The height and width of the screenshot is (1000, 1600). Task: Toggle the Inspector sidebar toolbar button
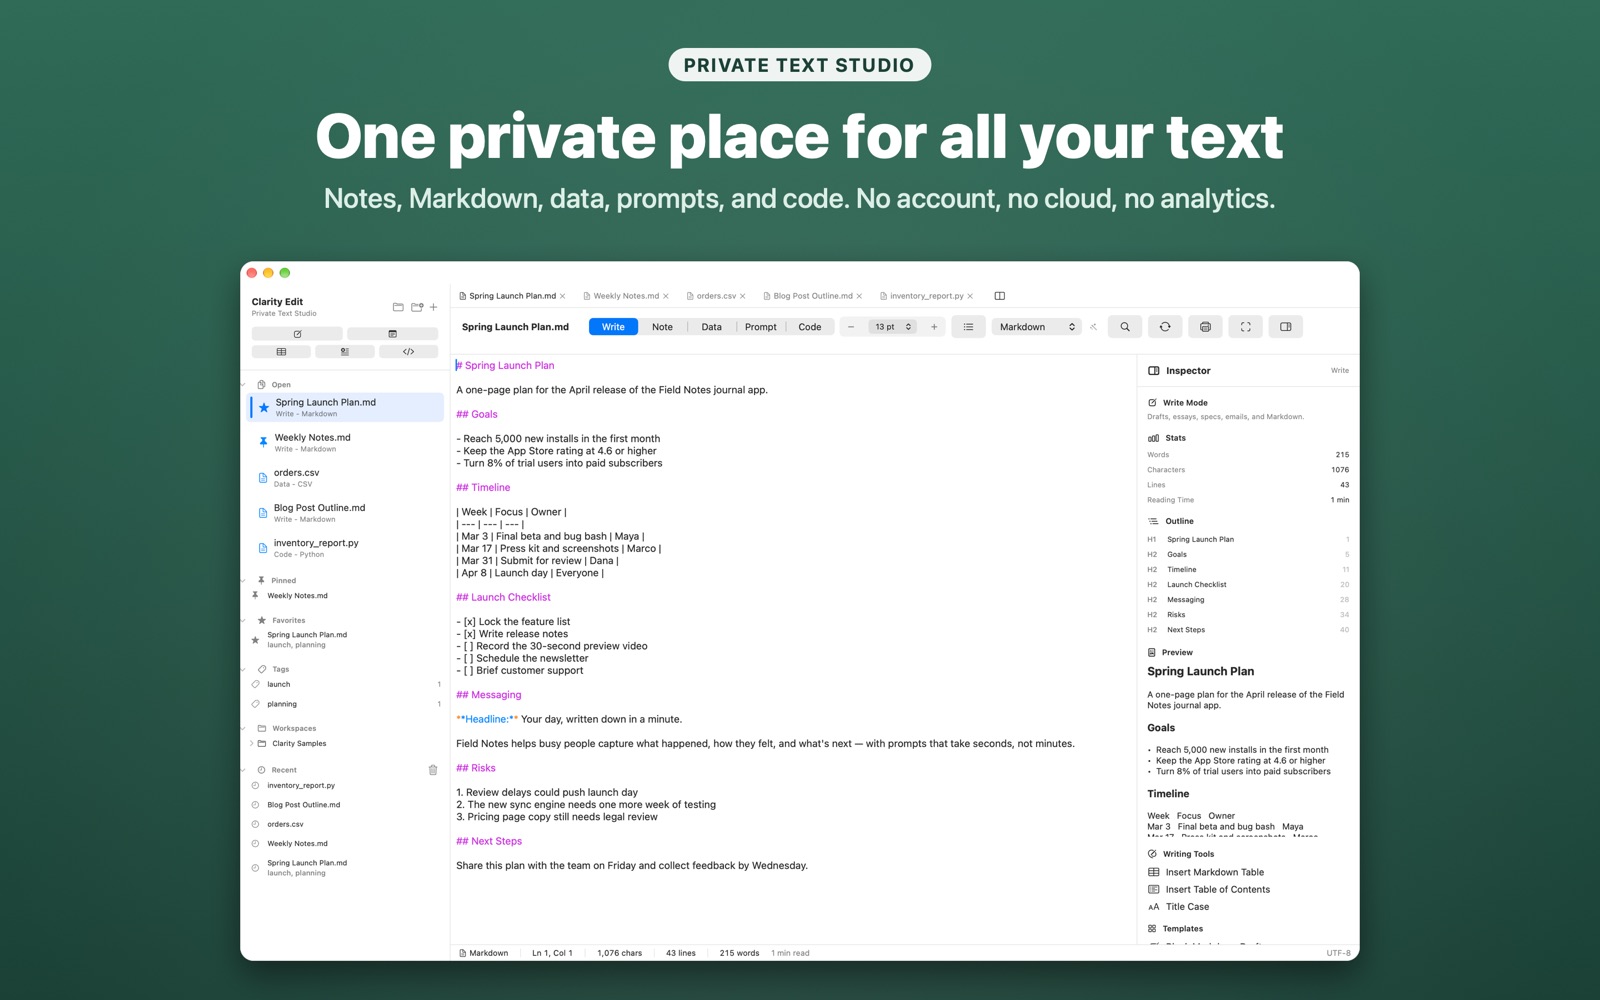click(x=1285, y=327)
